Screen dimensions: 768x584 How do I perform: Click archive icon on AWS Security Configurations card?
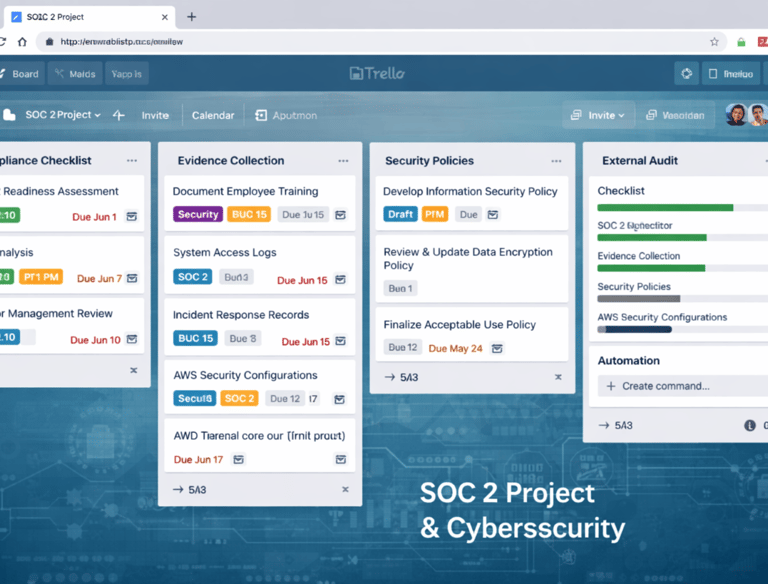tap(339, 399)
